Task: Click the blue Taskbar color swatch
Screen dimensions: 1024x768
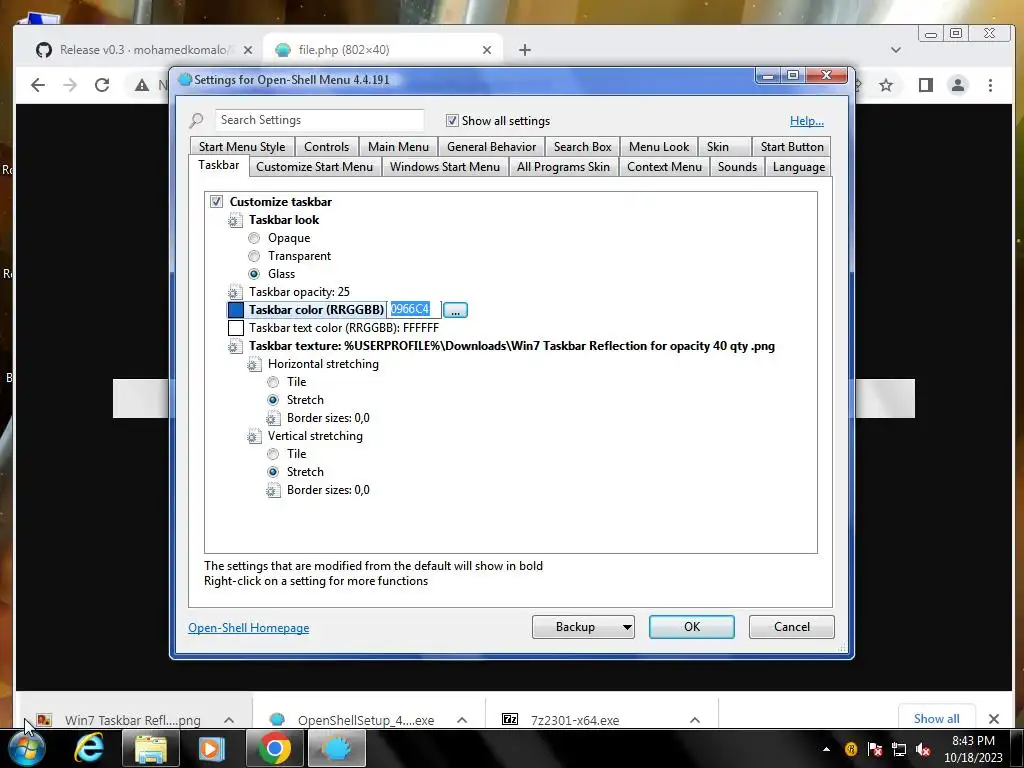Action: (236, 310)
